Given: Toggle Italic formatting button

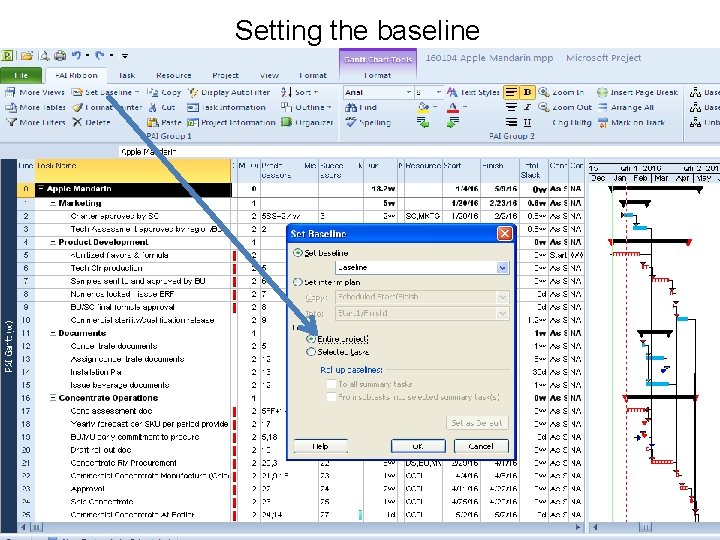Looking at the screenshot, I should pyautogui.click(x=527, y=107).
